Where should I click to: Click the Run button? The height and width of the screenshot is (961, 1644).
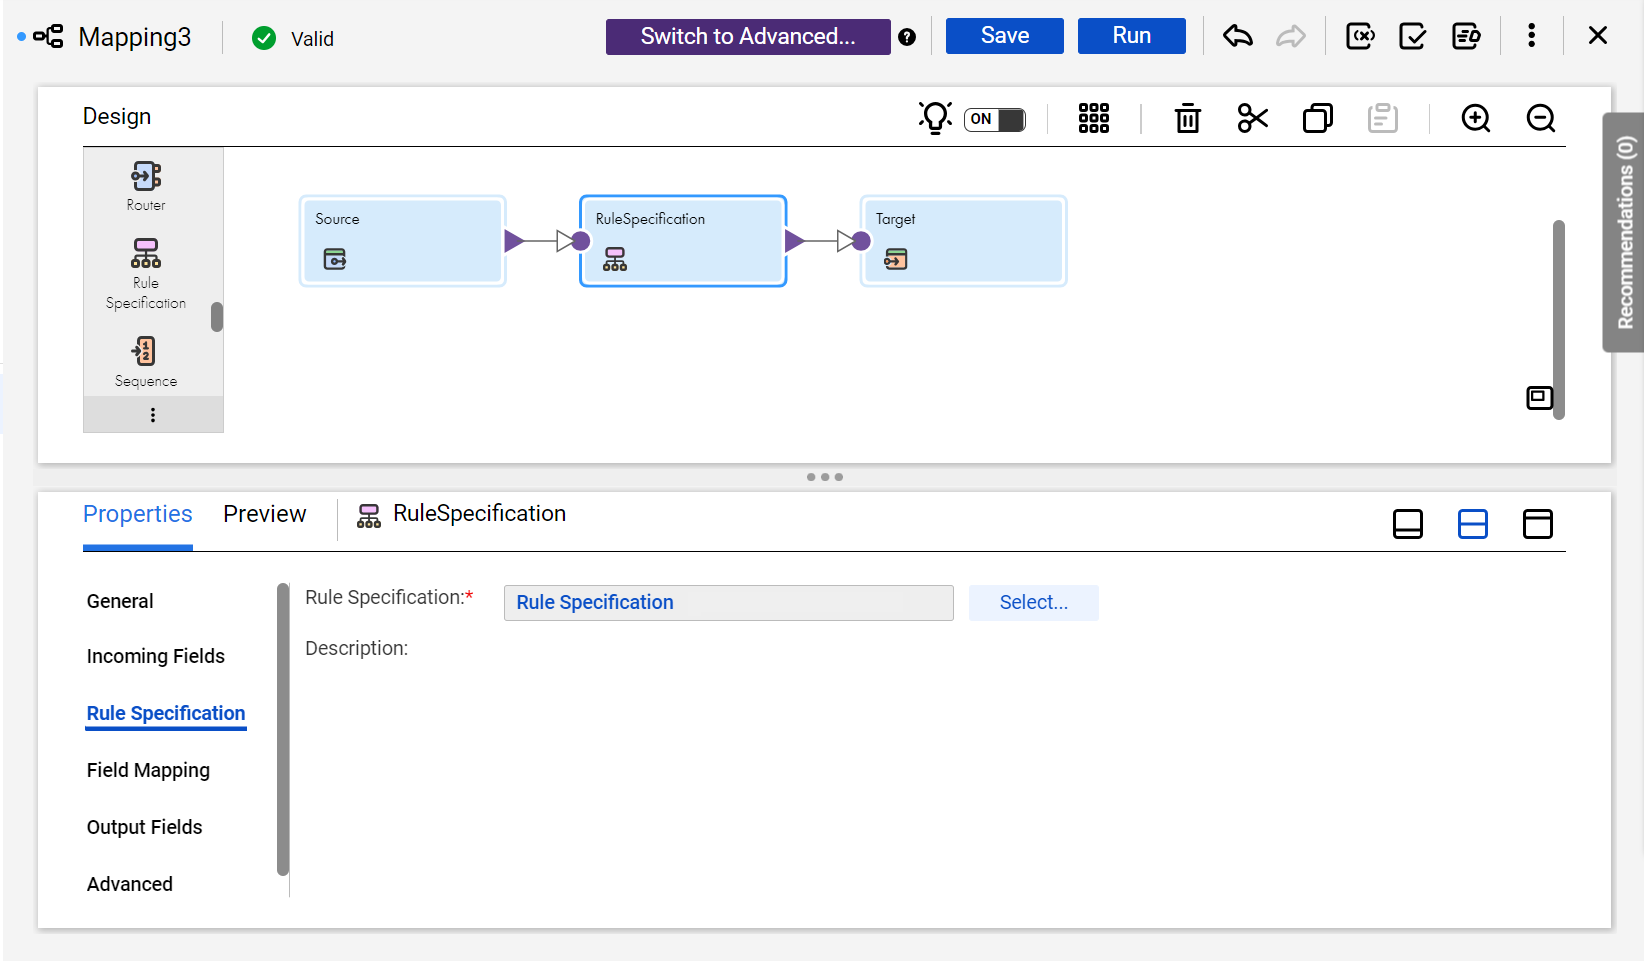tap(1132, 36)
